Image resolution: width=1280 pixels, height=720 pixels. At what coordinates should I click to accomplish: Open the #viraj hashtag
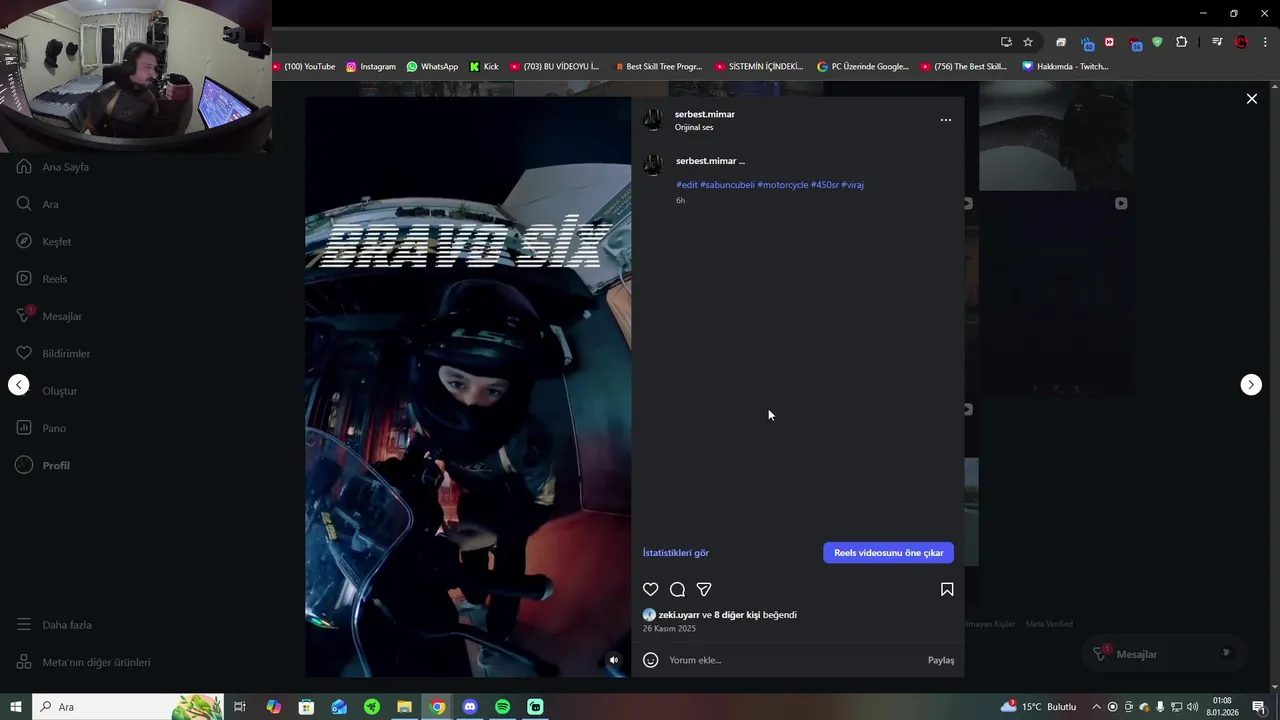[x=853, y=185]
